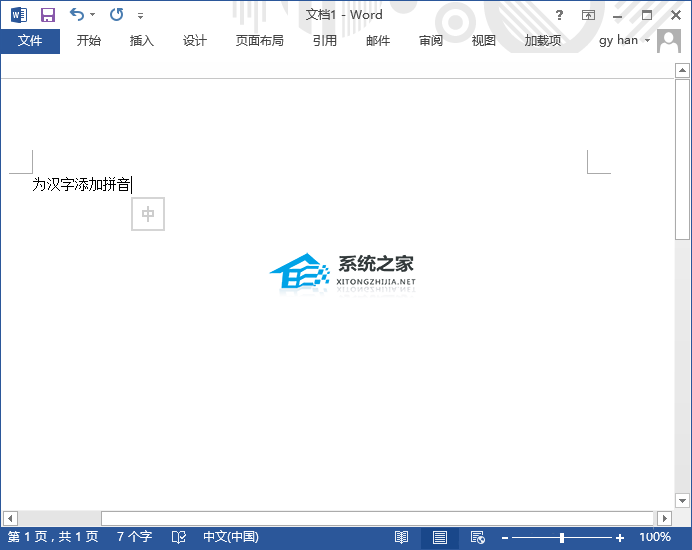Open the undo history dropdown arrow
This screenshot has width=692, height=550.
pyautogui.click(x=93, y=15)
